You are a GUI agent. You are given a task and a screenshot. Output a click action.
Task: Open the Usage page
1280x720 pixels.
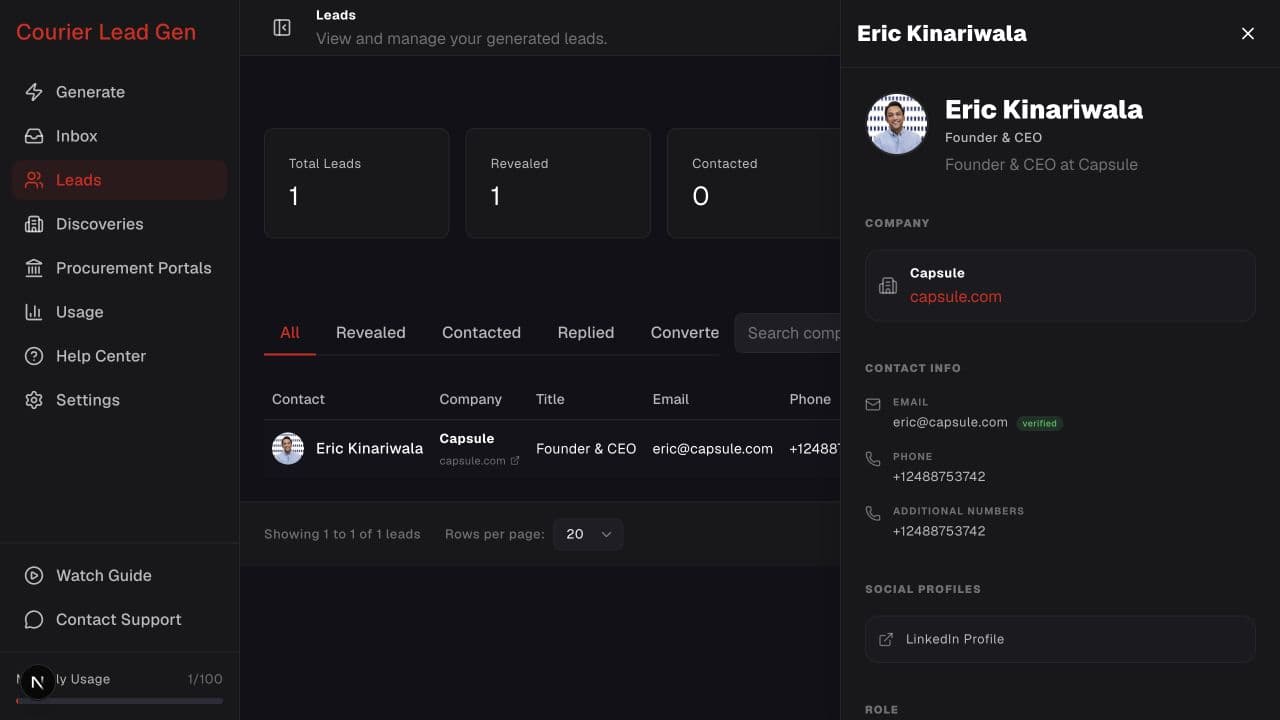119,312
